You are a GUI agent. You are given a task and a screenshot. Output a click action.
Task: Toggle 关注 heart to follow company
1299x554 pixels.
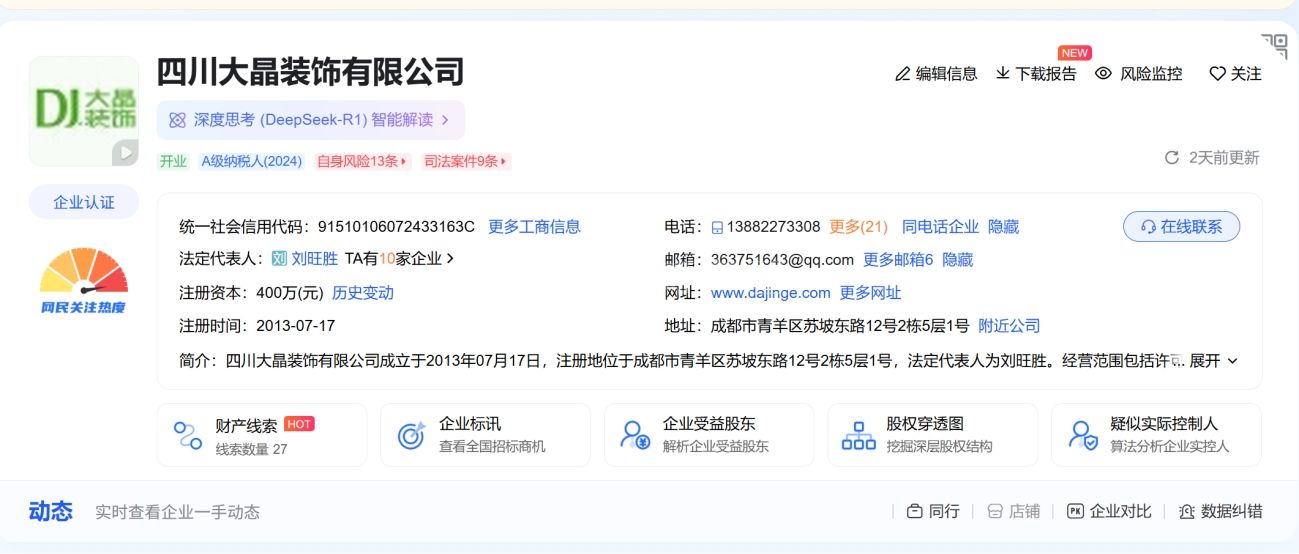tap(1217, 74)
